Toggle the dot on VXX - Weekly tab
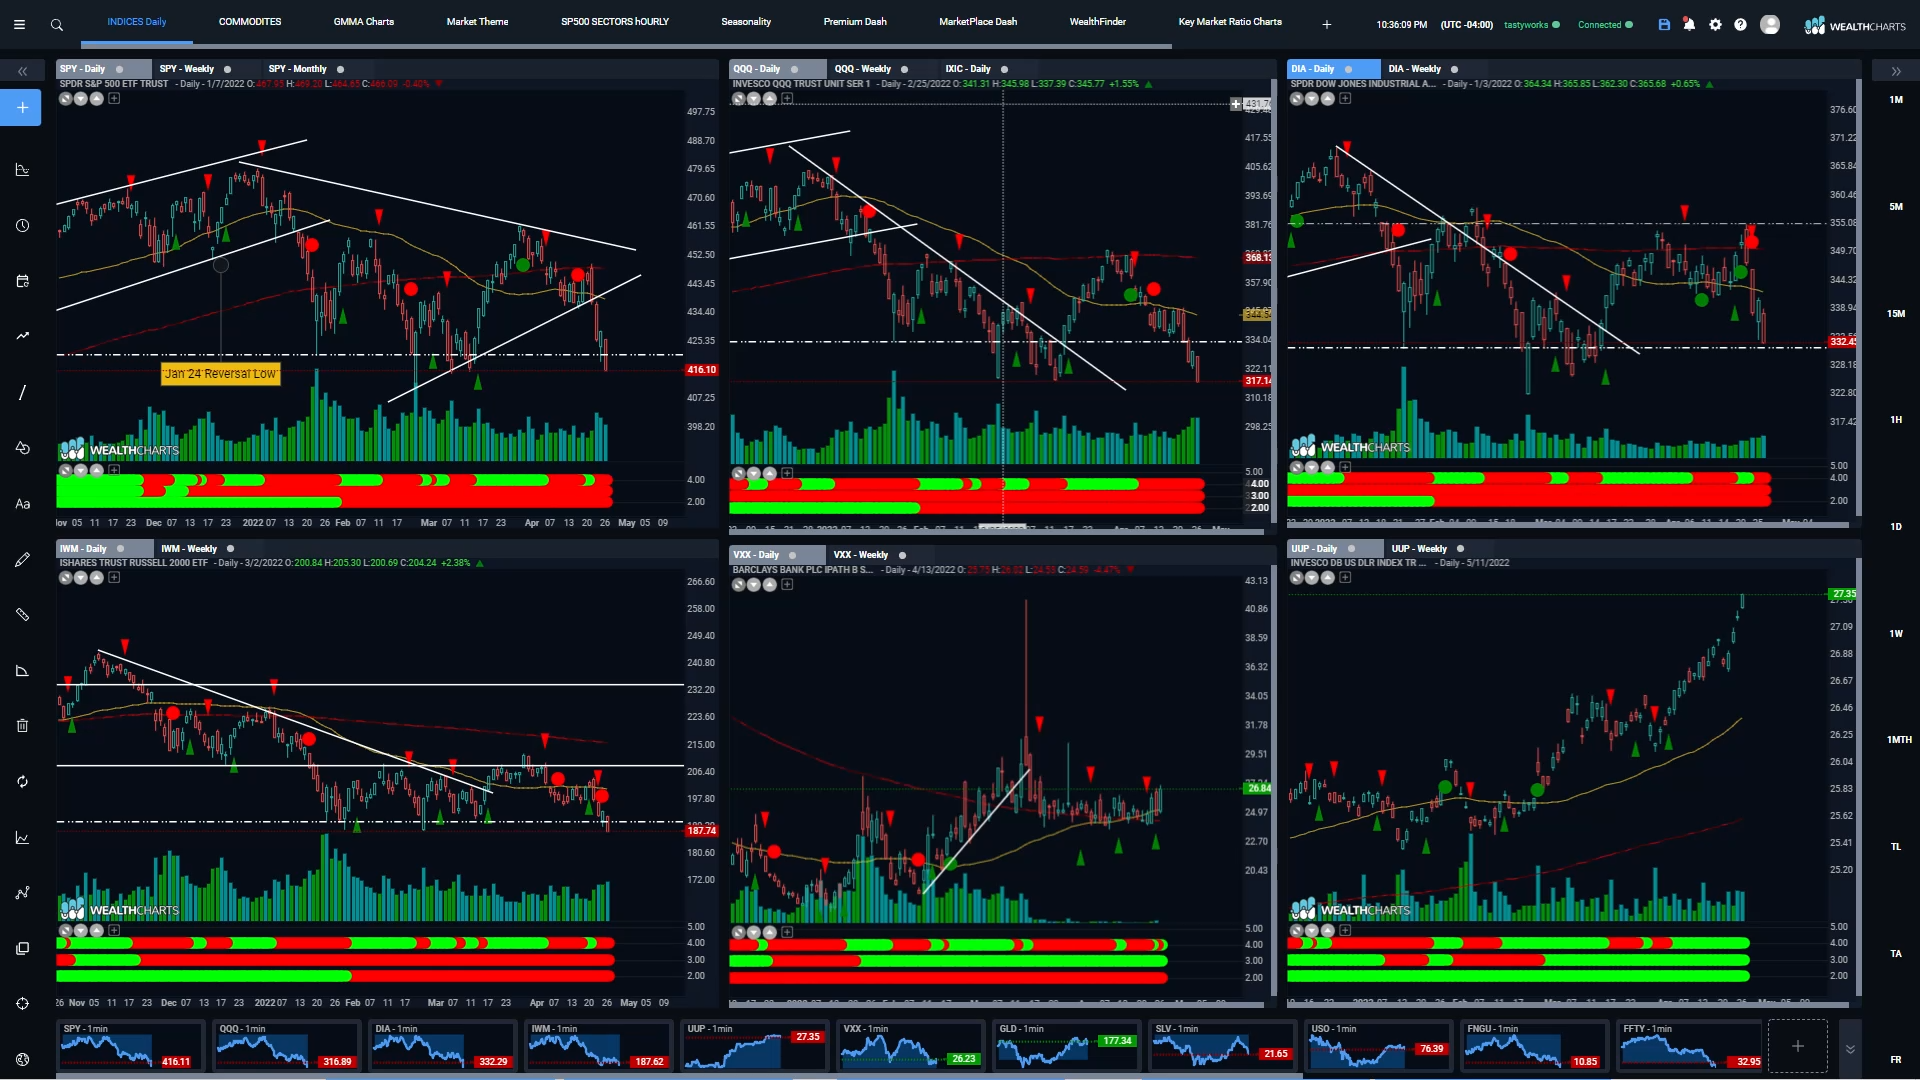 (902, 555)
